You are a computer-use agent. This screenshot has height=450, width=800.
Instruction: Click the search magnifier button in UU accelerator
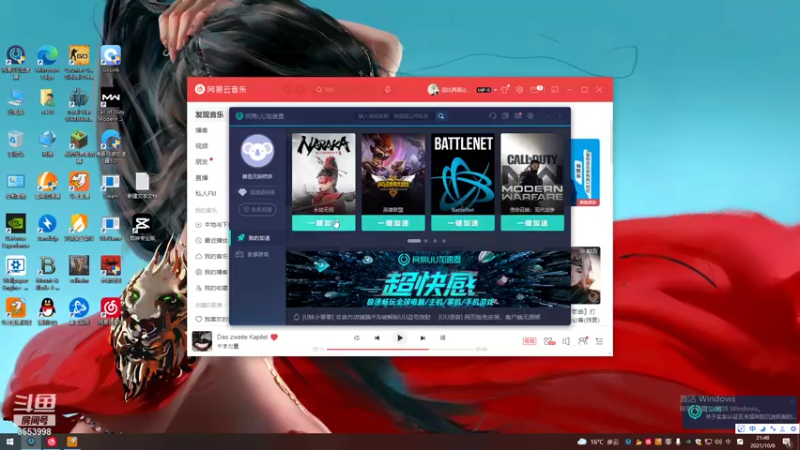tap(441, 116)
